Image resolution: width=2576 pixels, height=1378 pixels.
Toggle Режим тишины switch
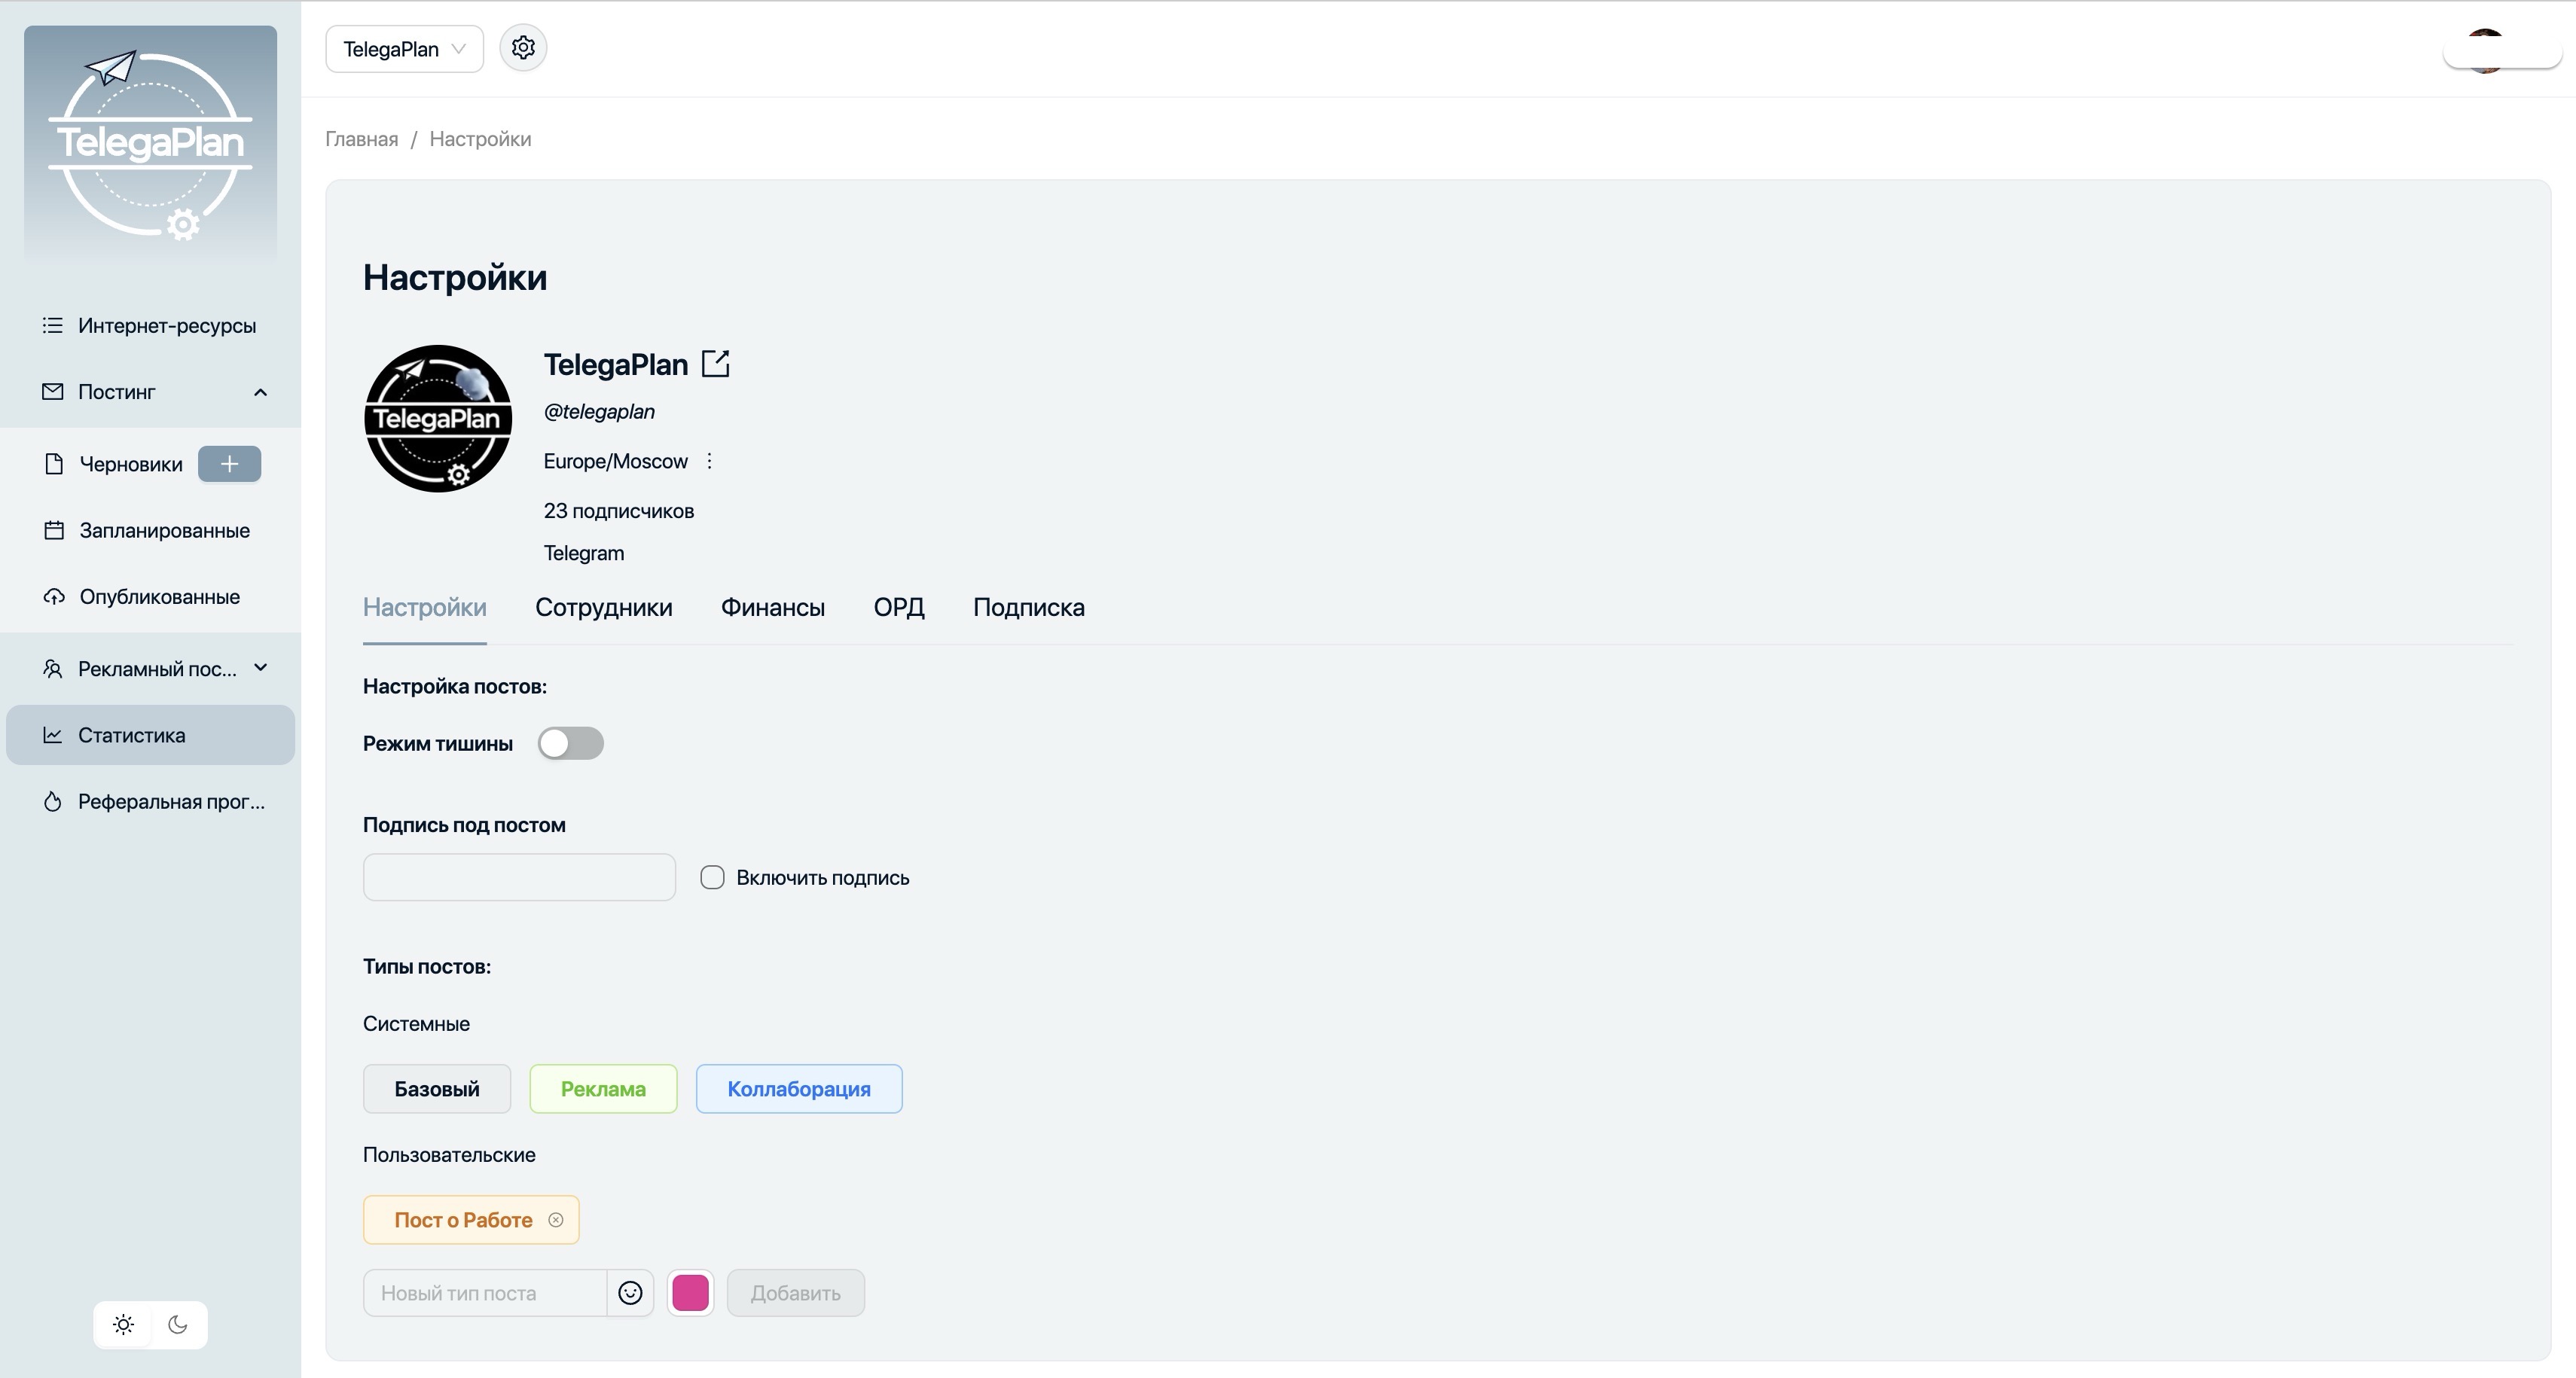pos(571,743)
